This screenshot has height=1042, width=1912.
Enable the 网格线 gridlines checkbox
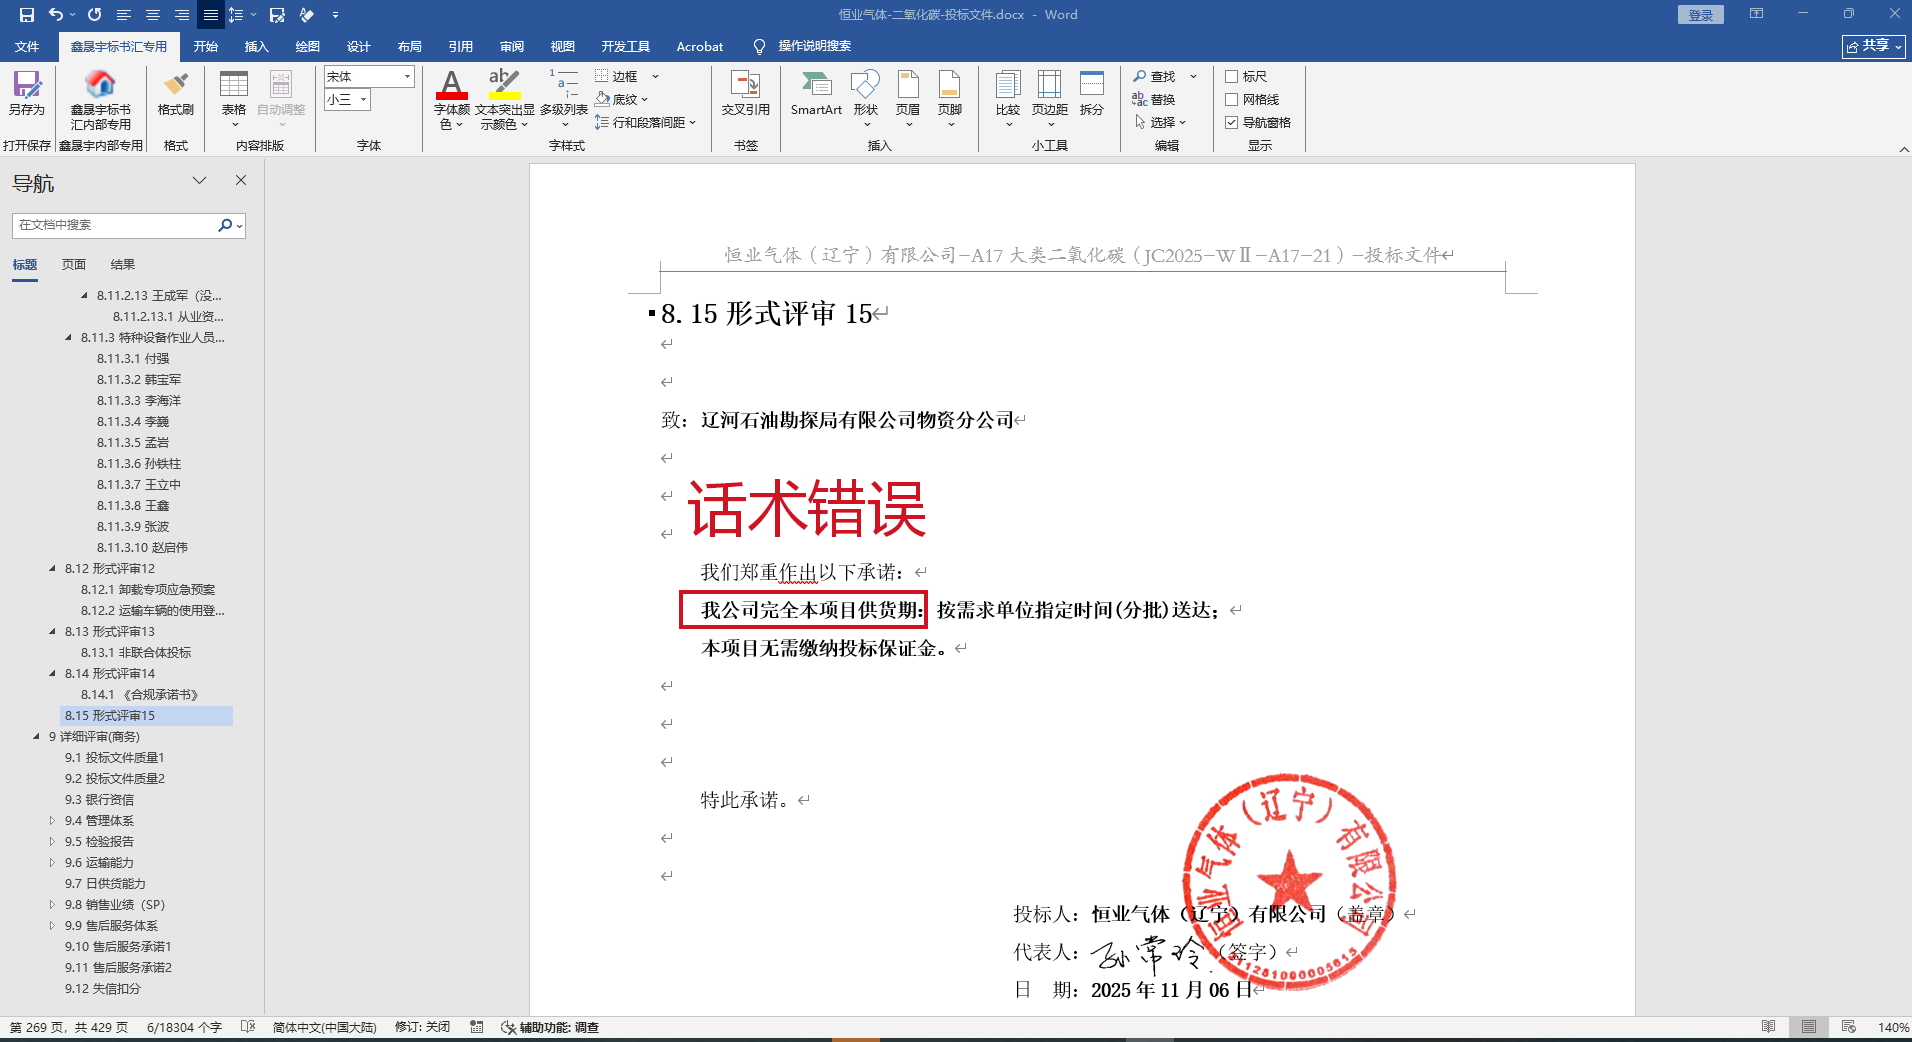(1232, 99)
